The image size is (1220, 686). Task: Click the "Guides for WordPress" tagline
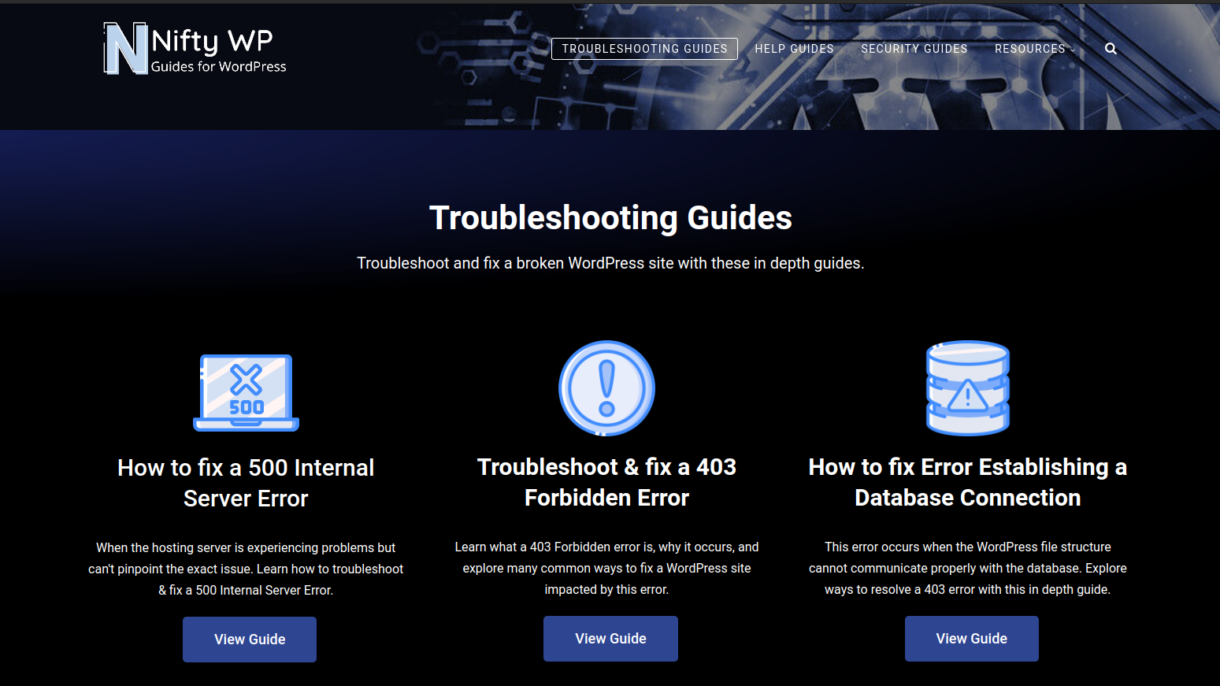pos(218,67)
